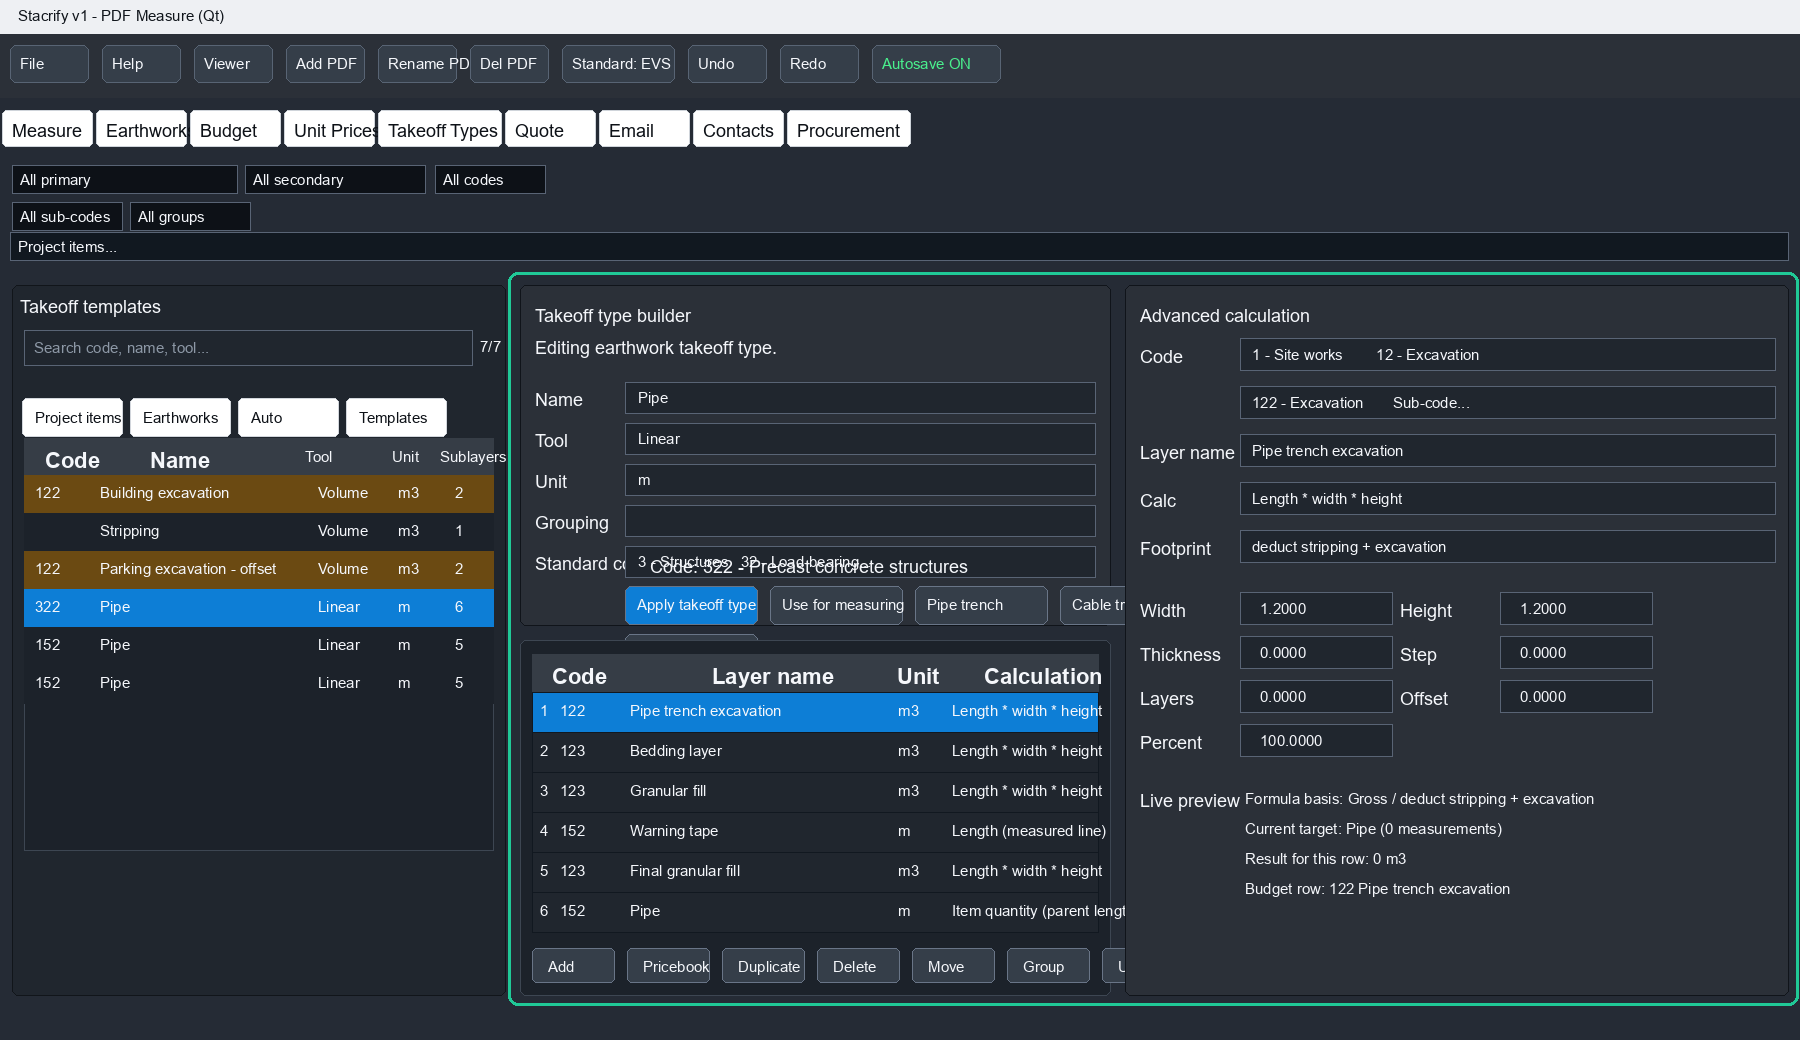The height and width of the screenshot is (1040, 1800).
Task: Click Use for measuring button
Action: click(x=836, y=605)
